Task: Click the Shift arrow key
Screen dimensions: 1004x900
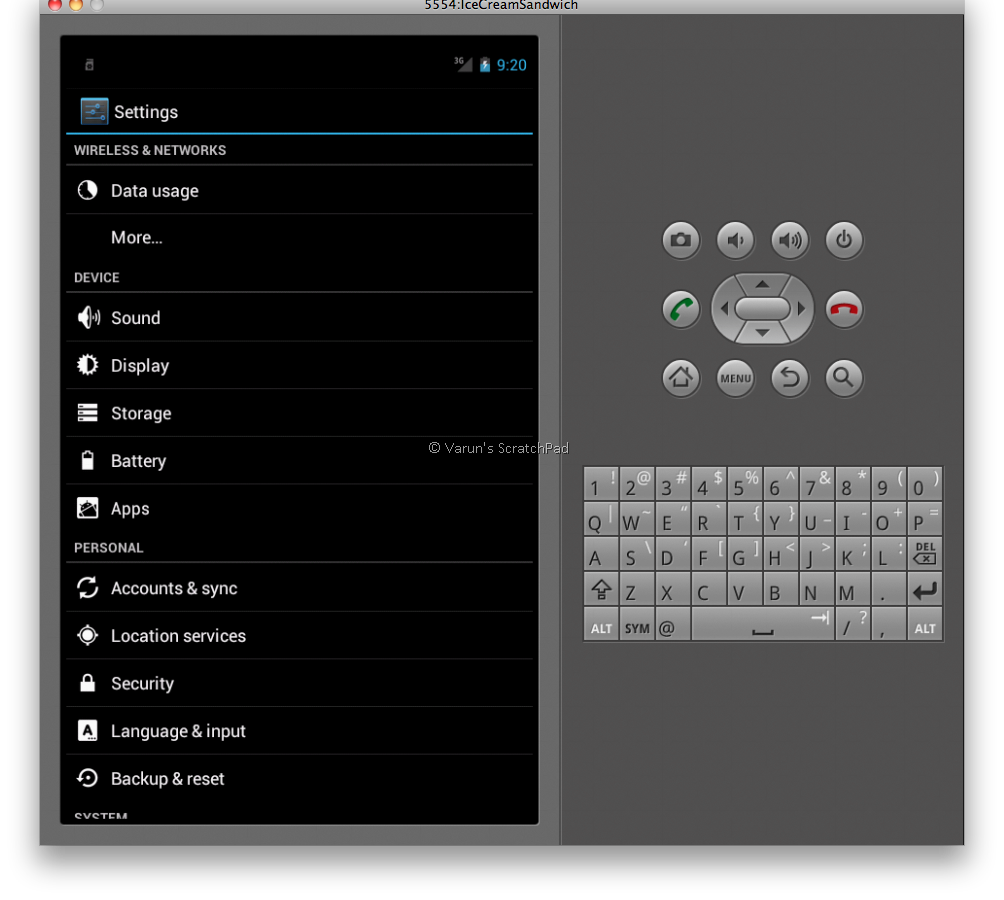Action: click(601, 590)
